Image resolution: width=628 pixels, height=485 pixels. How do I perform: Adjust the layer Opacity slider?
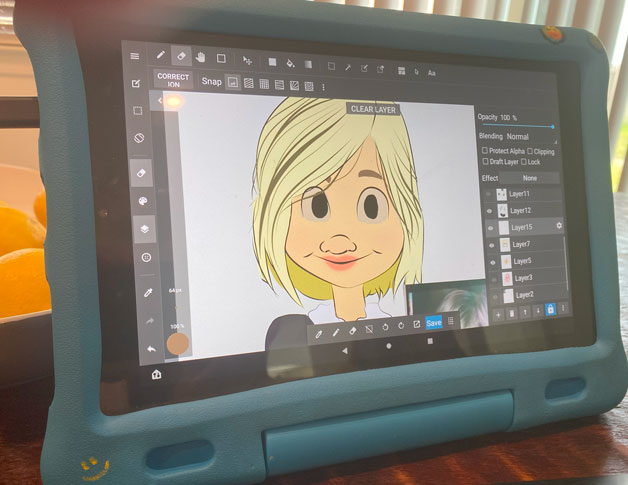(x=517, y=126)
